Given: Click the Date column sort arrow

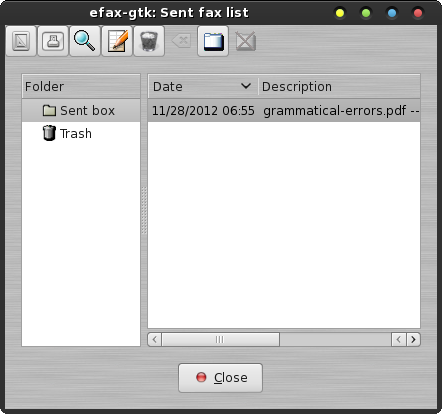Looking at the screenshot, I should click(x=246, y=86).
